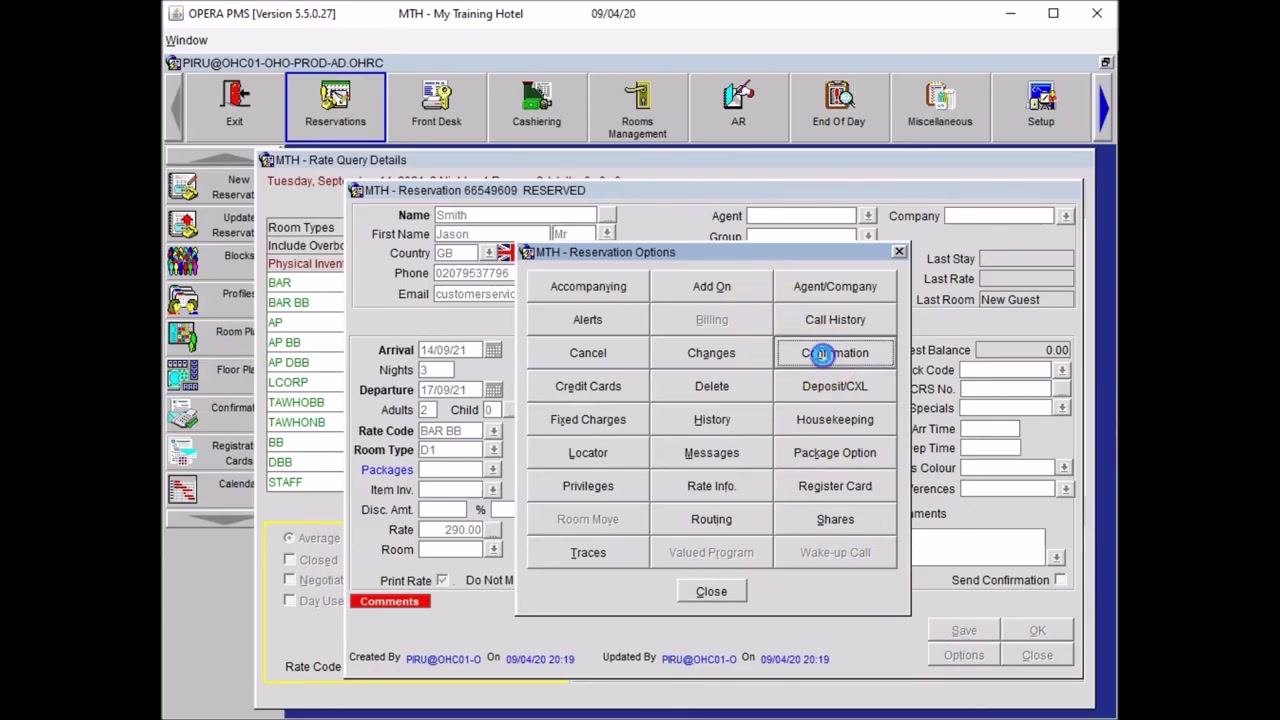1280x720 pixels.
Task: Click the Nights input field
Action: [x=438, y=370]
